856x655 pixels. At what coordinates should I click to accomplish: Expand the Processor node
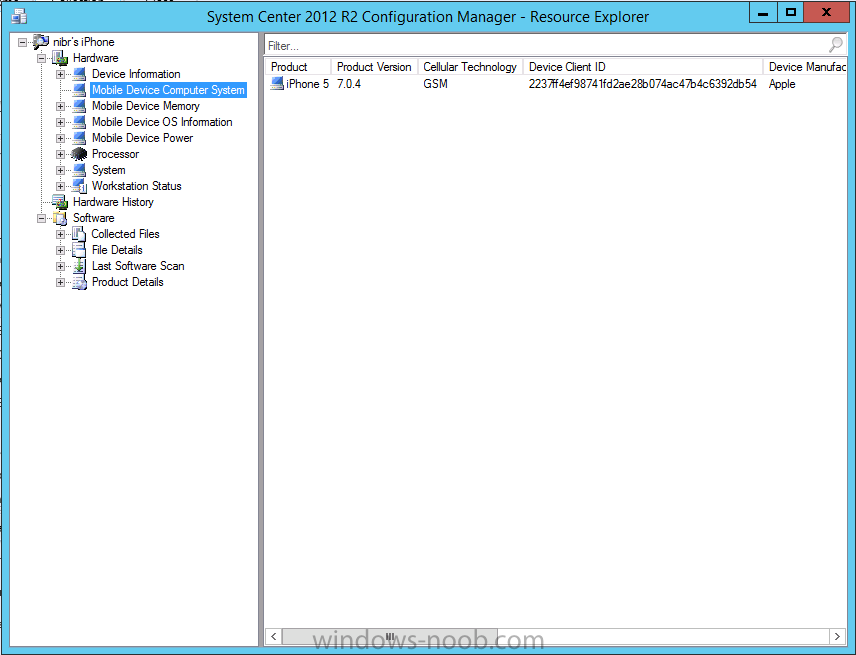[x=61, y=154]
